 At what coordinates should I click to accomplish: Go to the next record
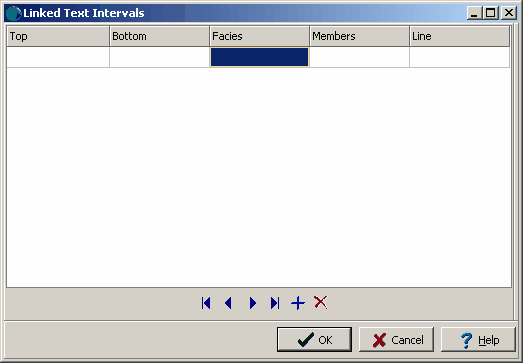pos(252,303)
